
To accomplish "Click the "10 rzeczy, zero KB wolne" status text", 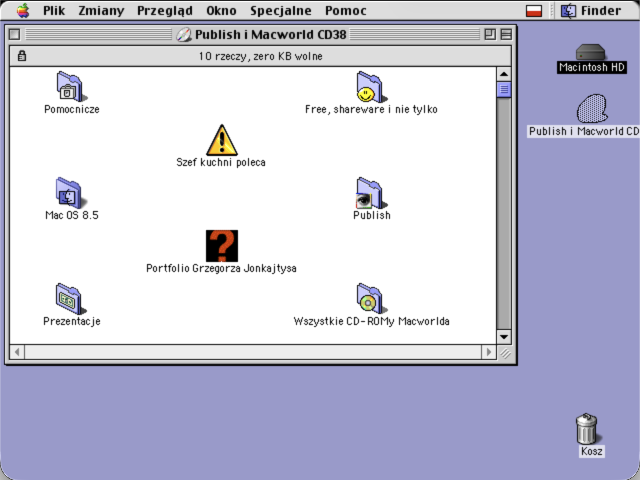I will click(x=260, y=56).
